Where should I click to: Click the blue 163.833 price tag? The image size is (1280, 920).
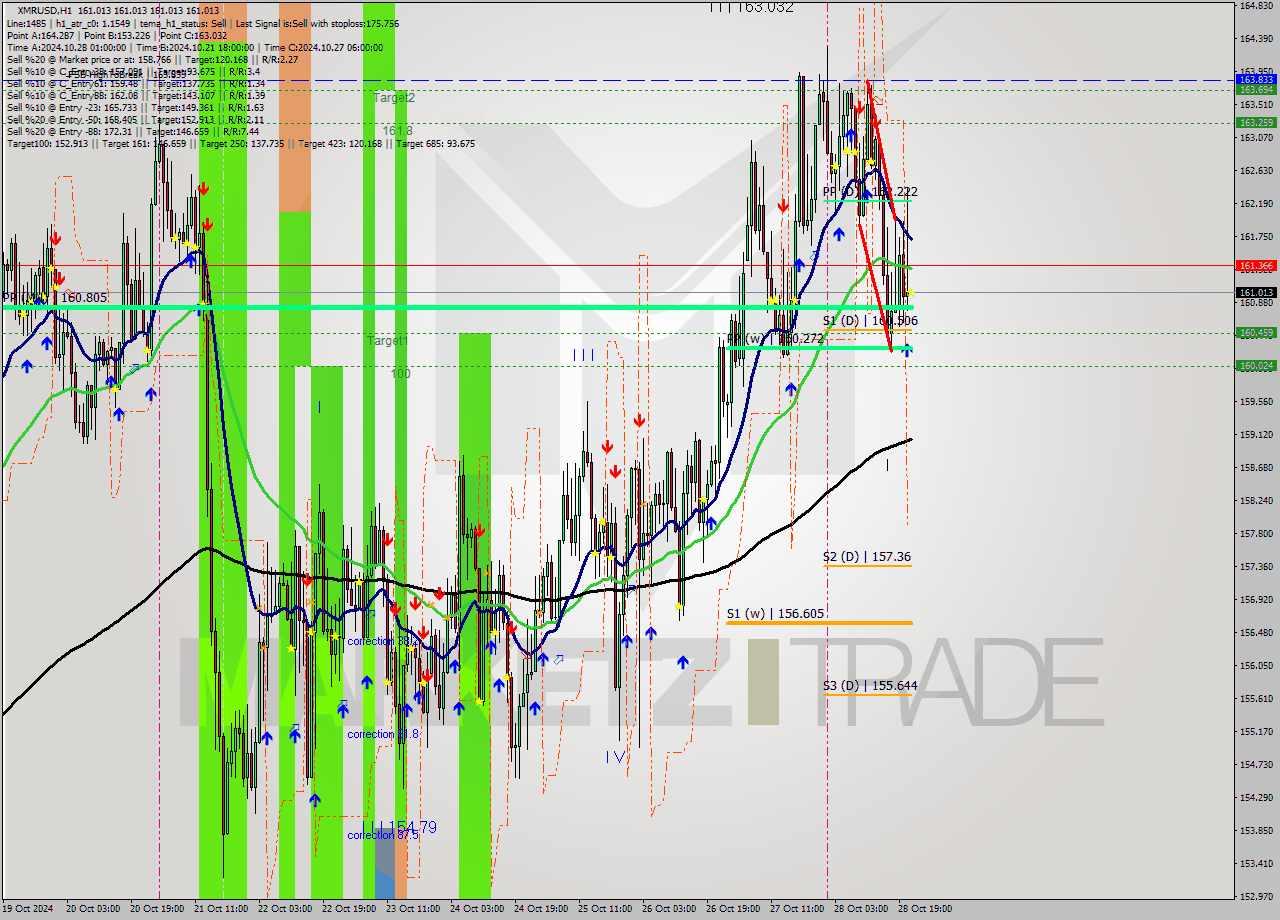[1256, 79]
